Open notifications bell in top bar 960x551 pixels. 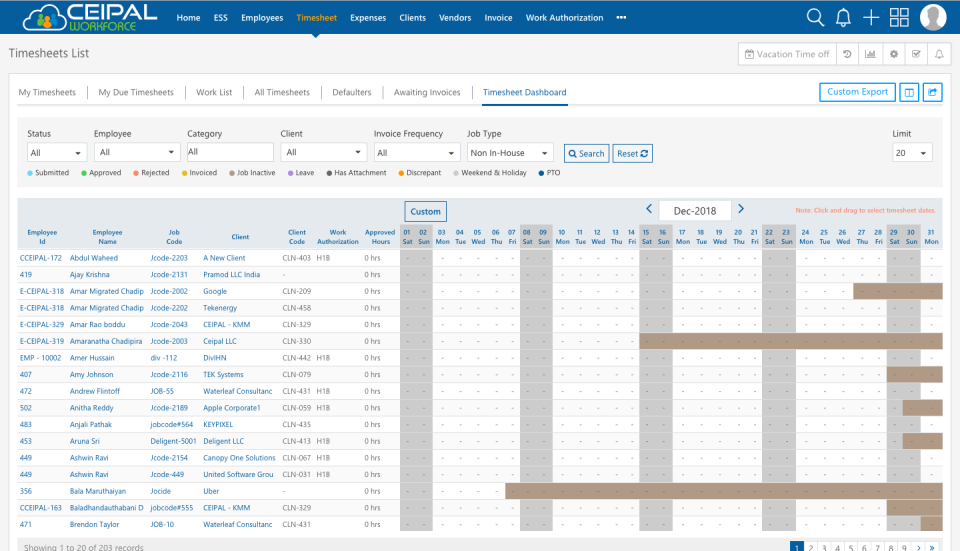843,17
